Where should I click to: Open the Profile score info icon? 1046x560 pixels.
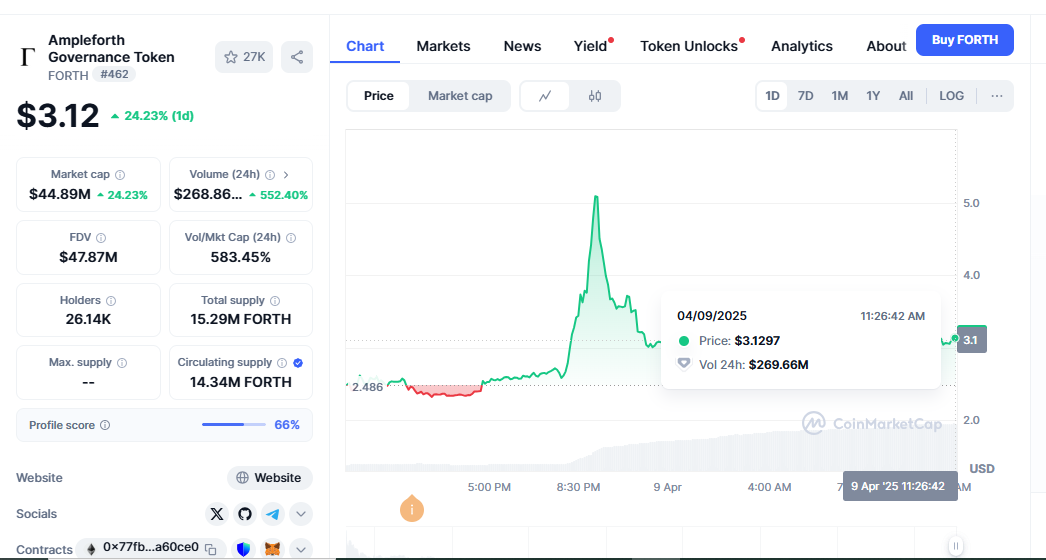[105, 425]
